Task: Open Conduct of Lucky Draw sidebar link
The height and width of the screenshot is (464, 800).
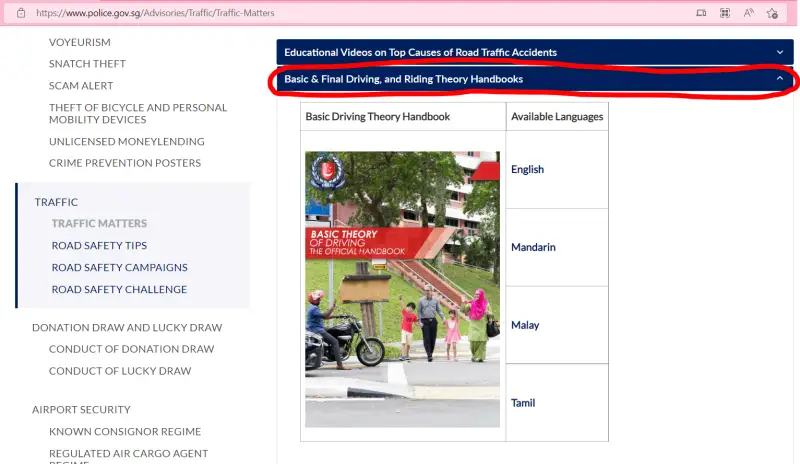Action: (120, 371)
